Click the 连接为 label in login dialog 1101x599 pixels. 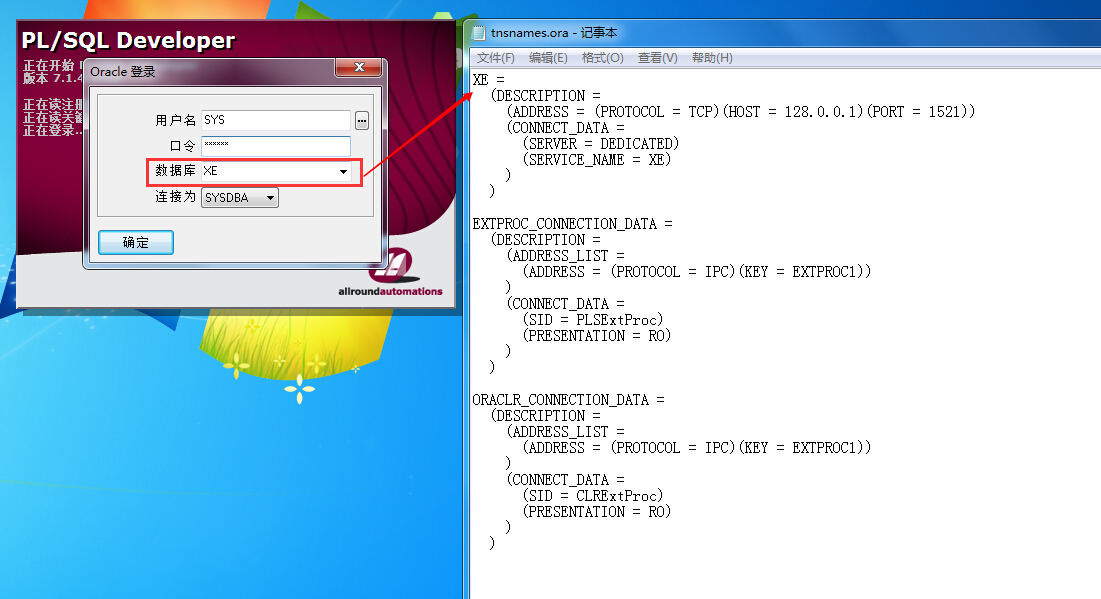[x=176, y=197]
